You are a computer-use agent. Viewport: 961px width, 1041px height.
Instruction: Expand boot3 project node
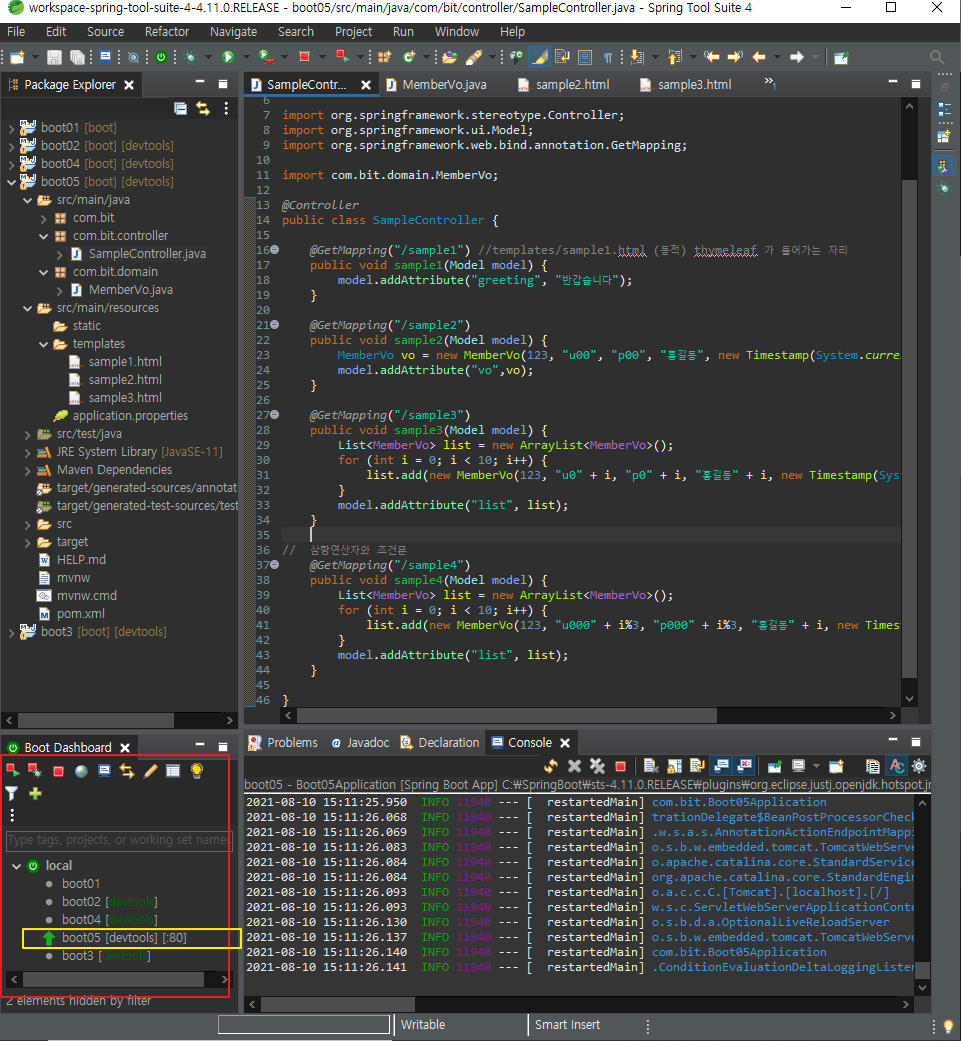pos(11,632)
